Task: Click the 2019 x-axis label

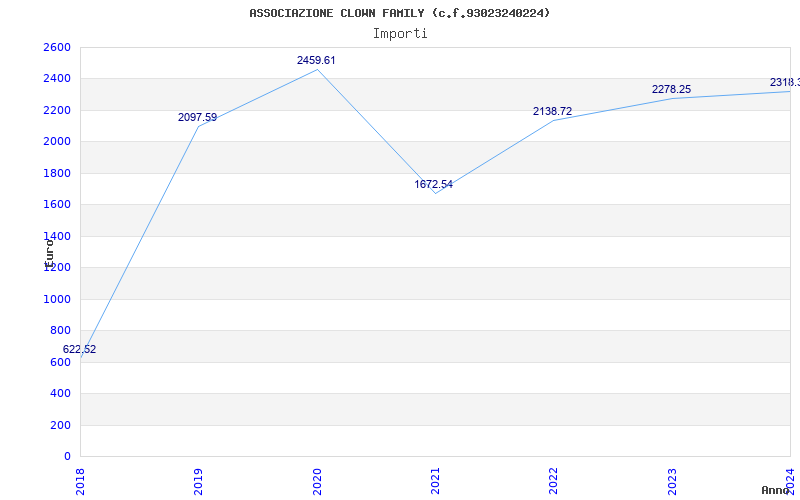Action: tap(198, 481)
